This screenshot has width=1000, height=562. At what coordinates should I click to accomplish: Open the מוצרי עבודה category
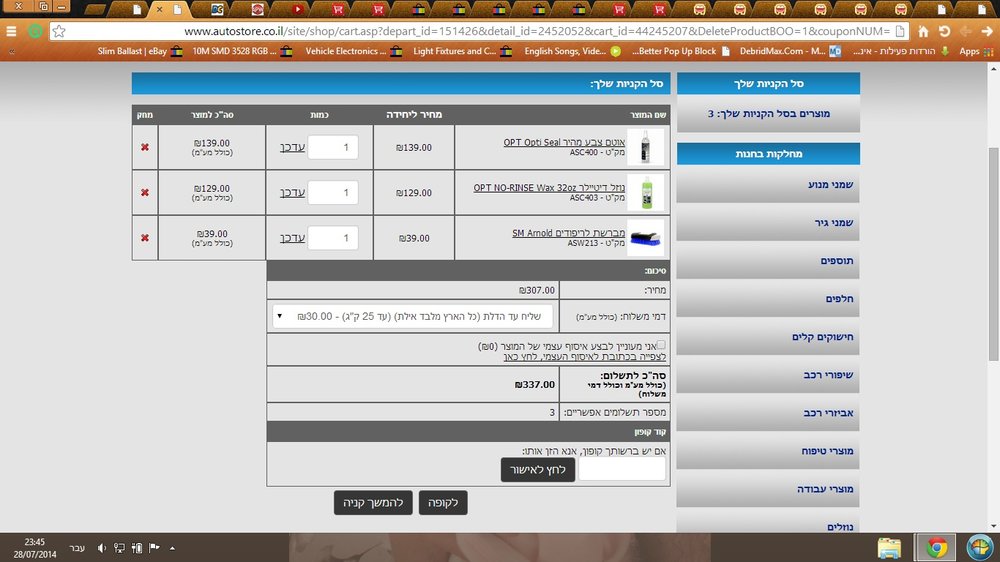coord(768,489)
